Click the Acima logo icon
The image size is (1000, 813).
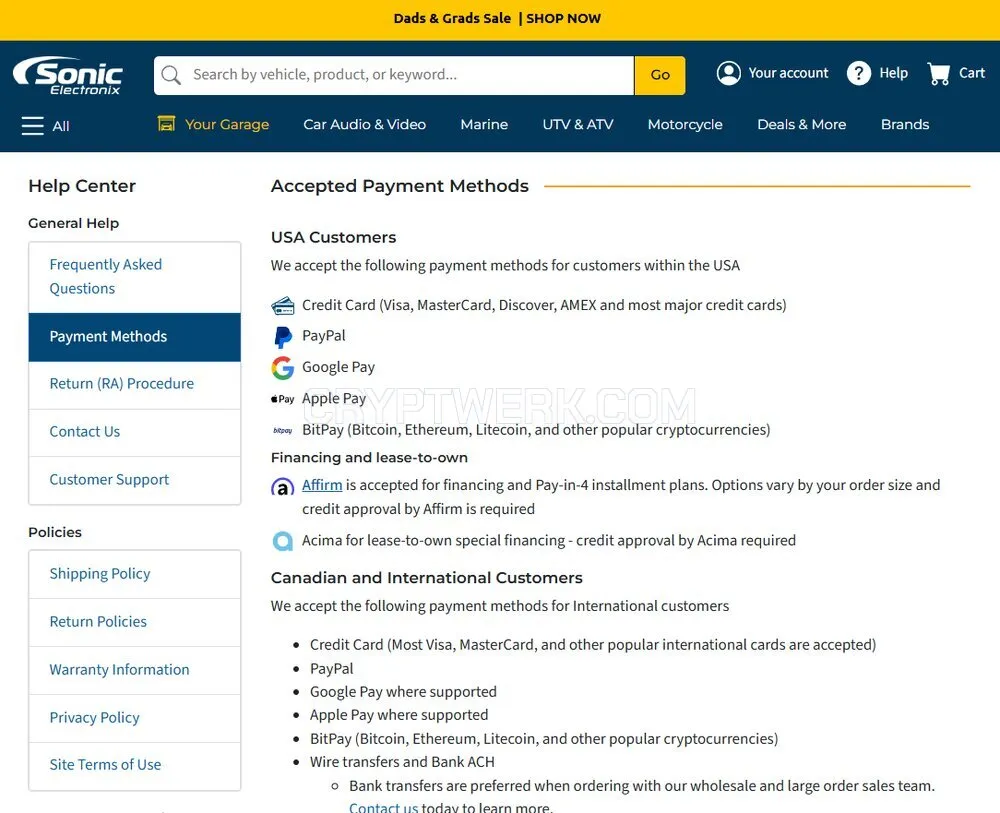pyautogui.click(x=283, y=541)
